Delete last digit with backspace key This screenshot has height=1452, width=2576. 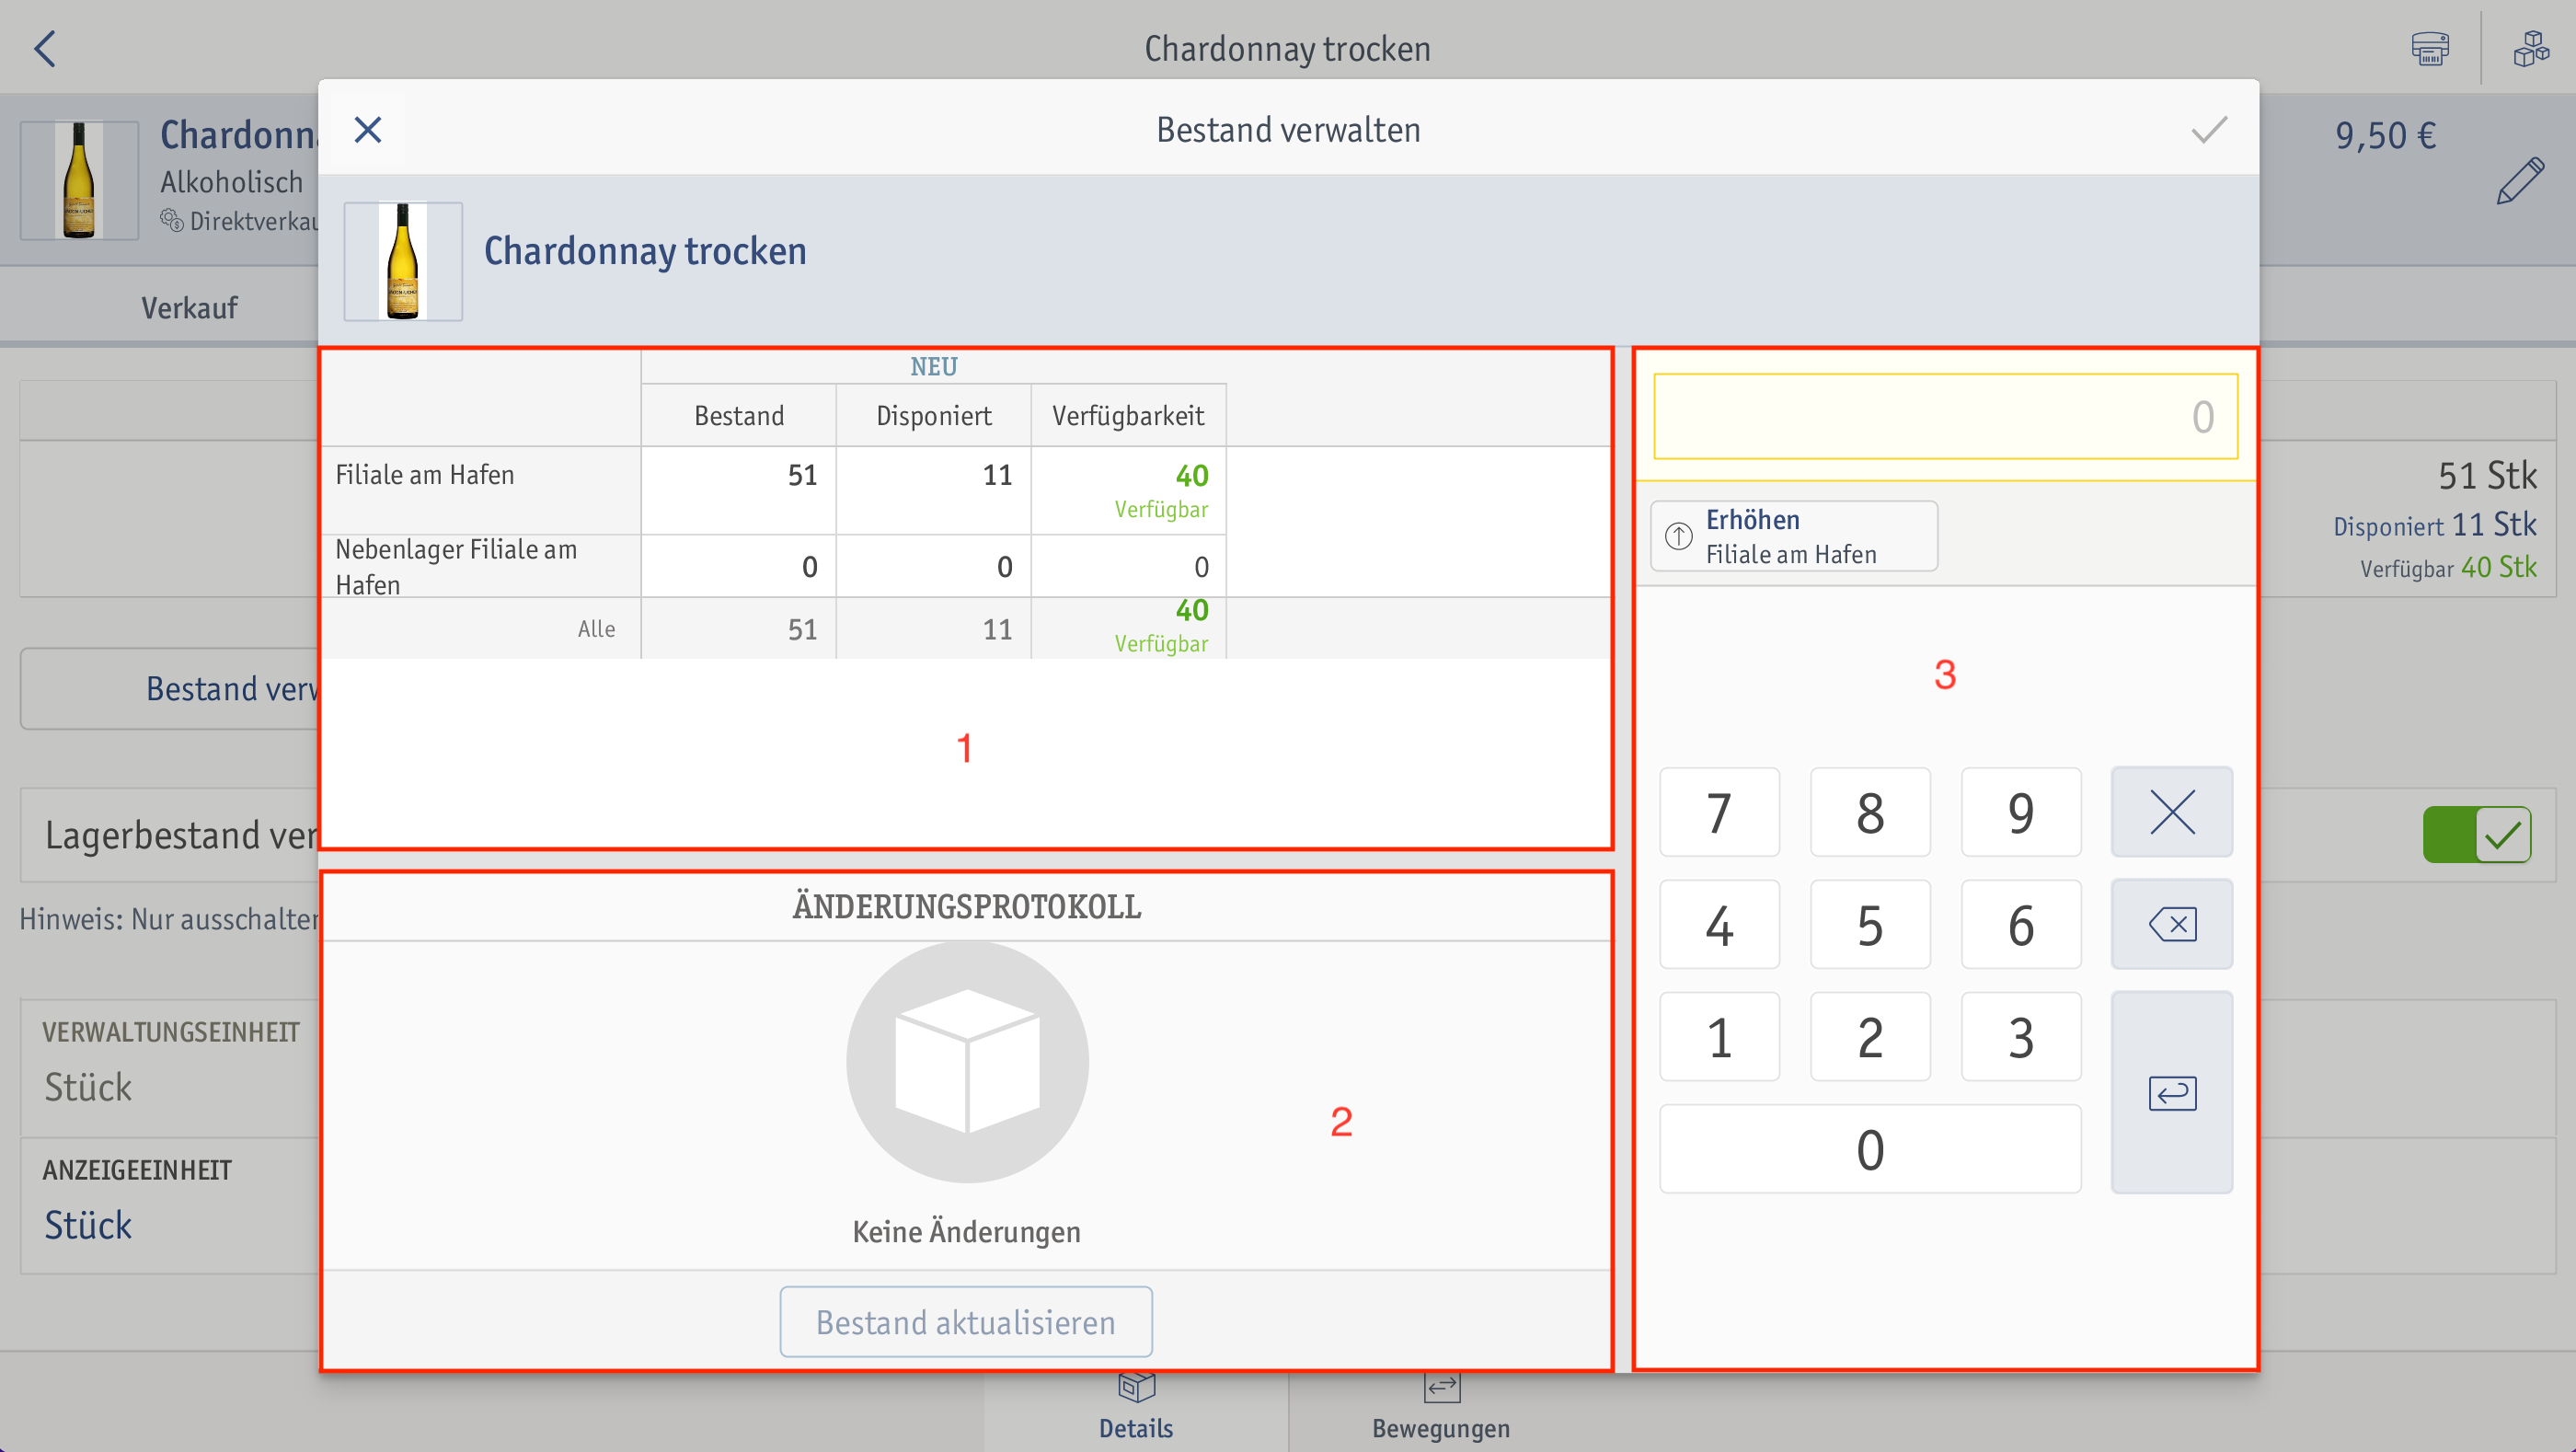pos(2171,924)
